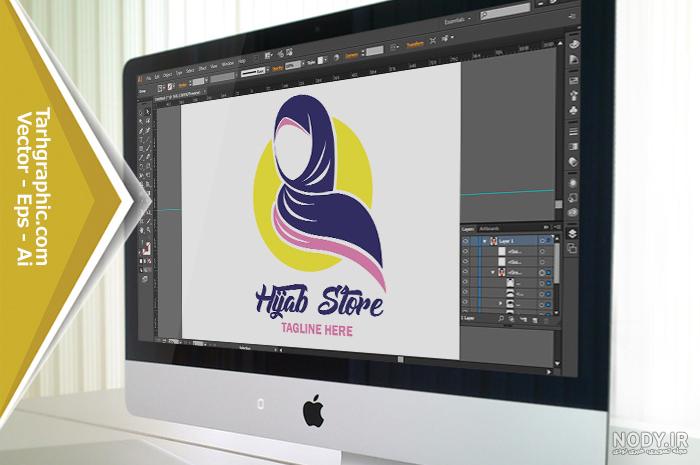Open the Swatches panel icon in dock
The height and width of the screenshot is (465, 700).
574,80
